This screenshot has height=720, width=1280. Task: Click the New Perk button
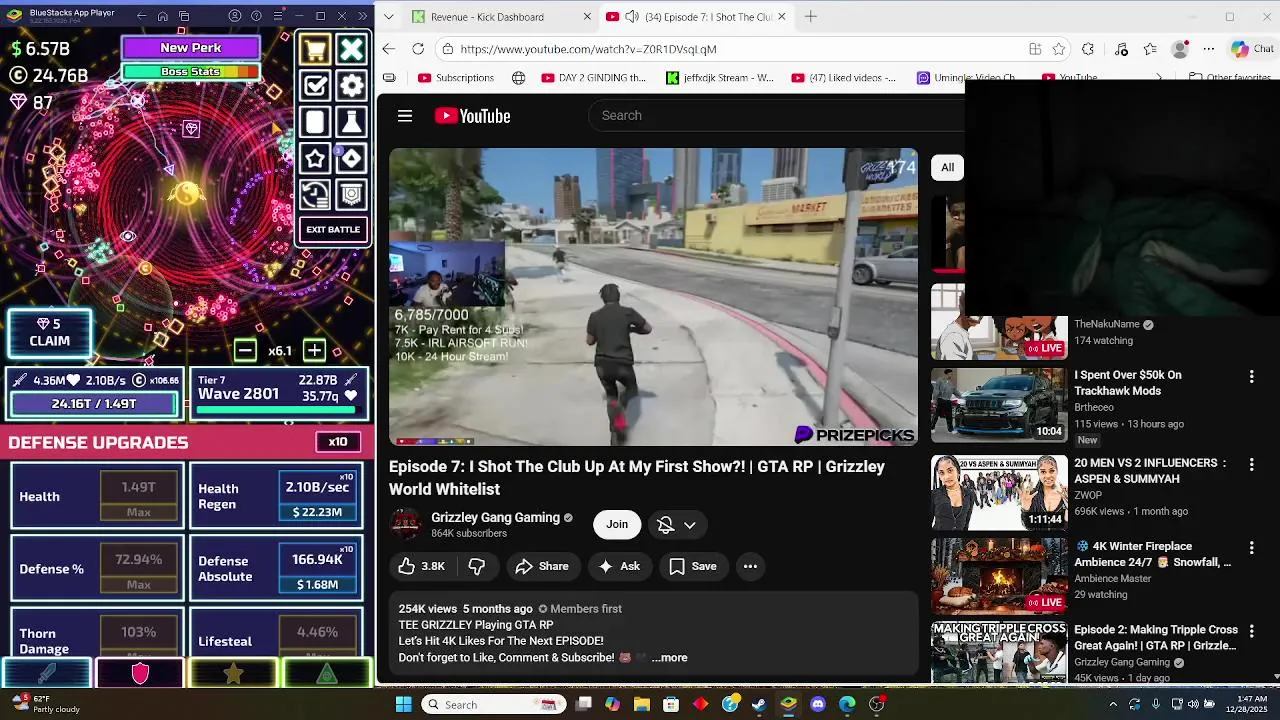(191, 48)
